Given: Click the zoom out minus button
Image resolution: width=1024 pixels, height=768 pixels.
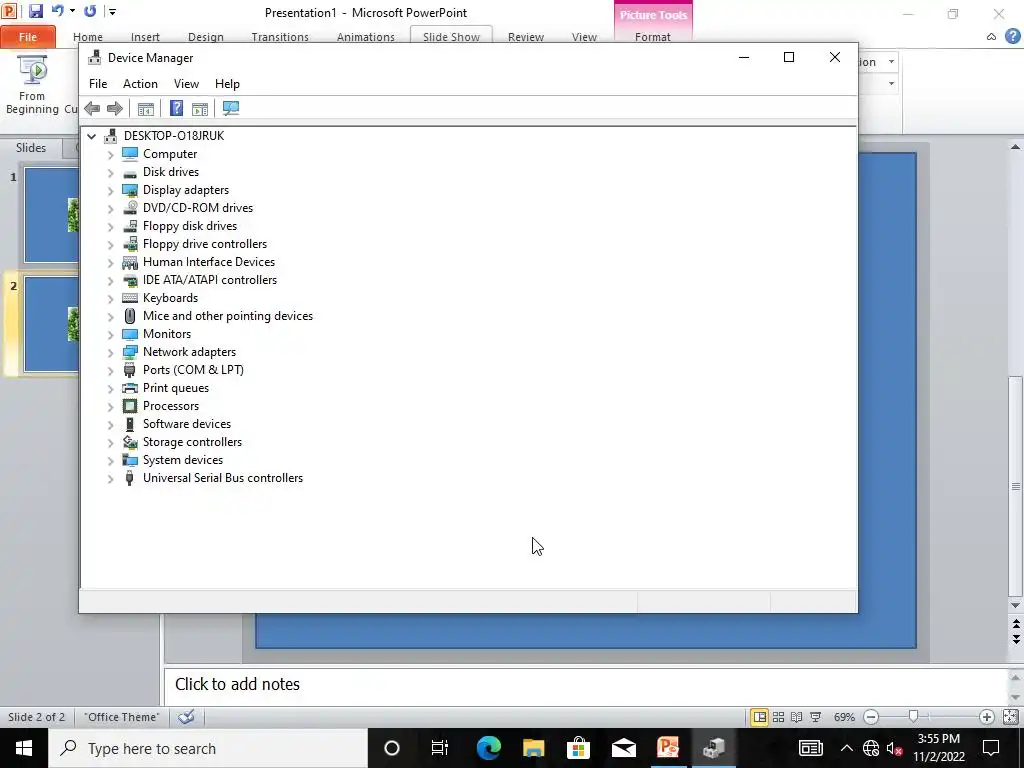Looking at the screenshot, I should [871, 717].
